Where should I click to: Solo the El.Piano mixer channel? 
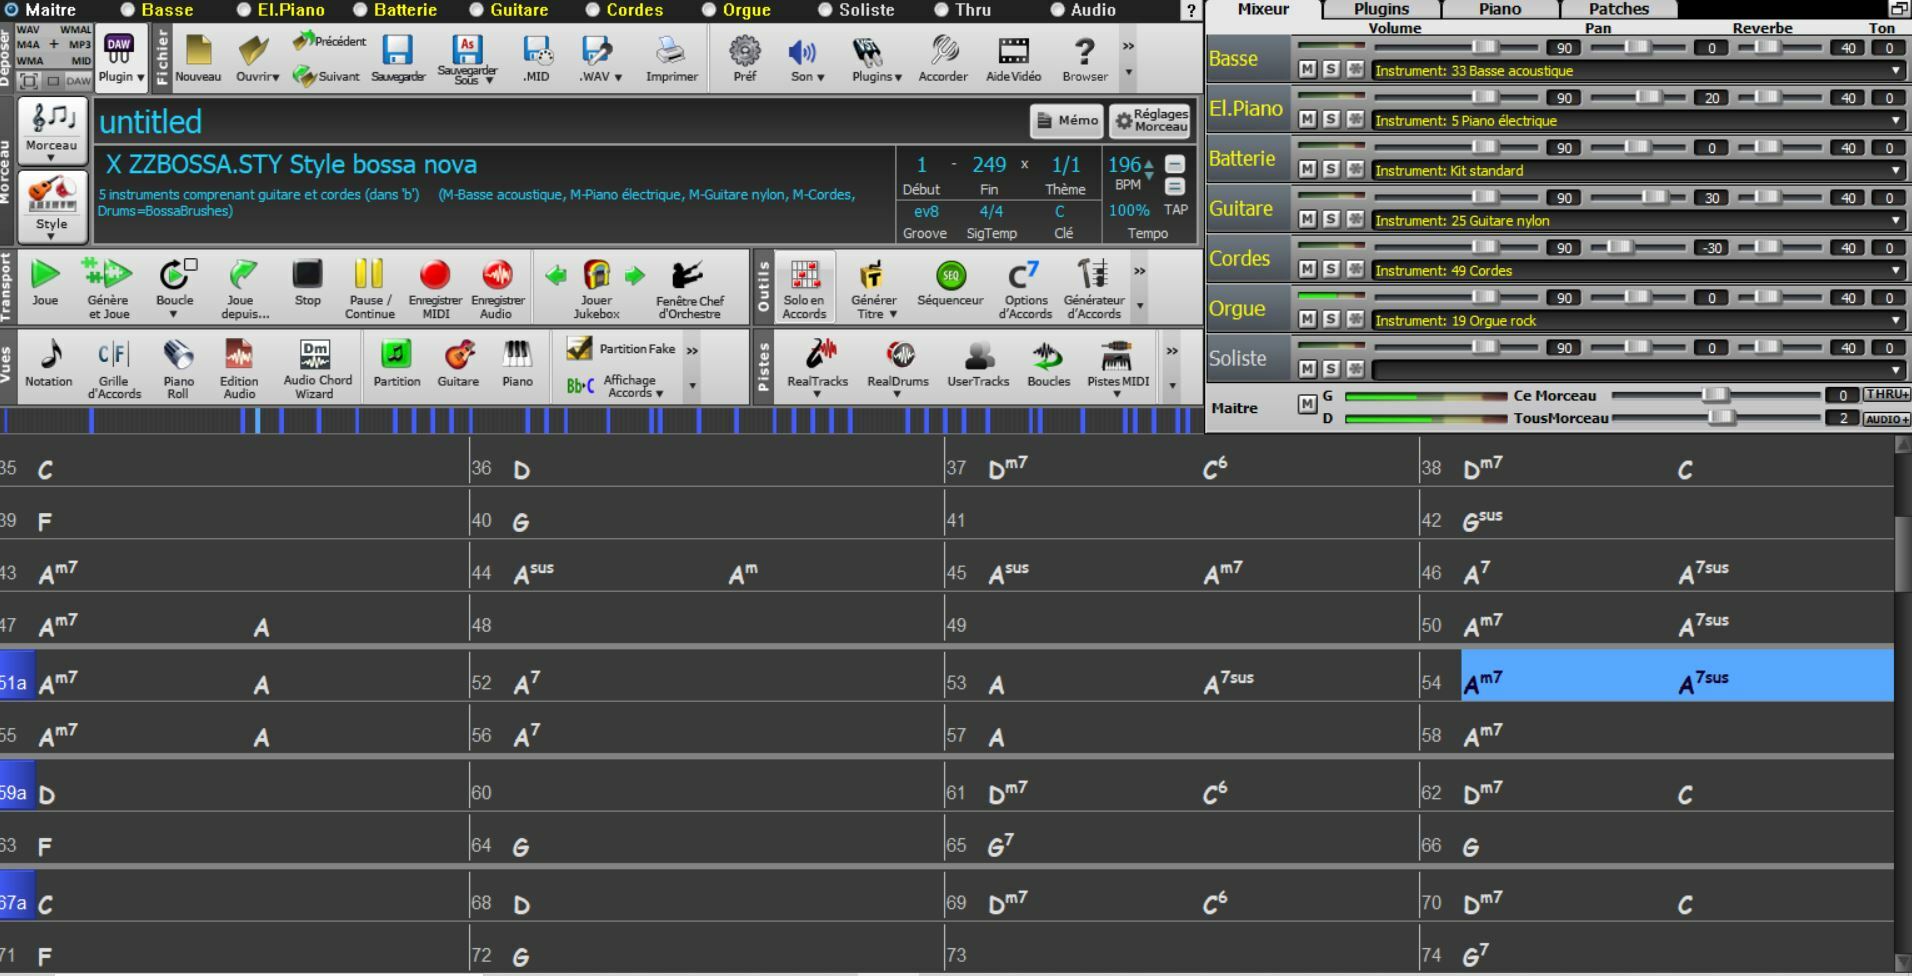1331,119
